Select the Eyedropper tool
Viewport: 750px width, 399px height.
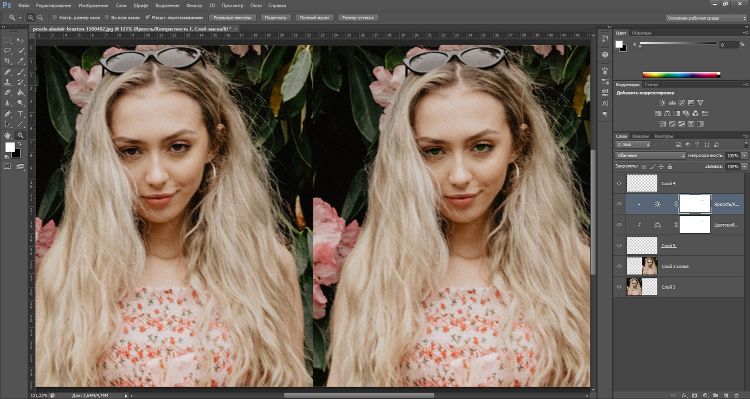(20, 61)
